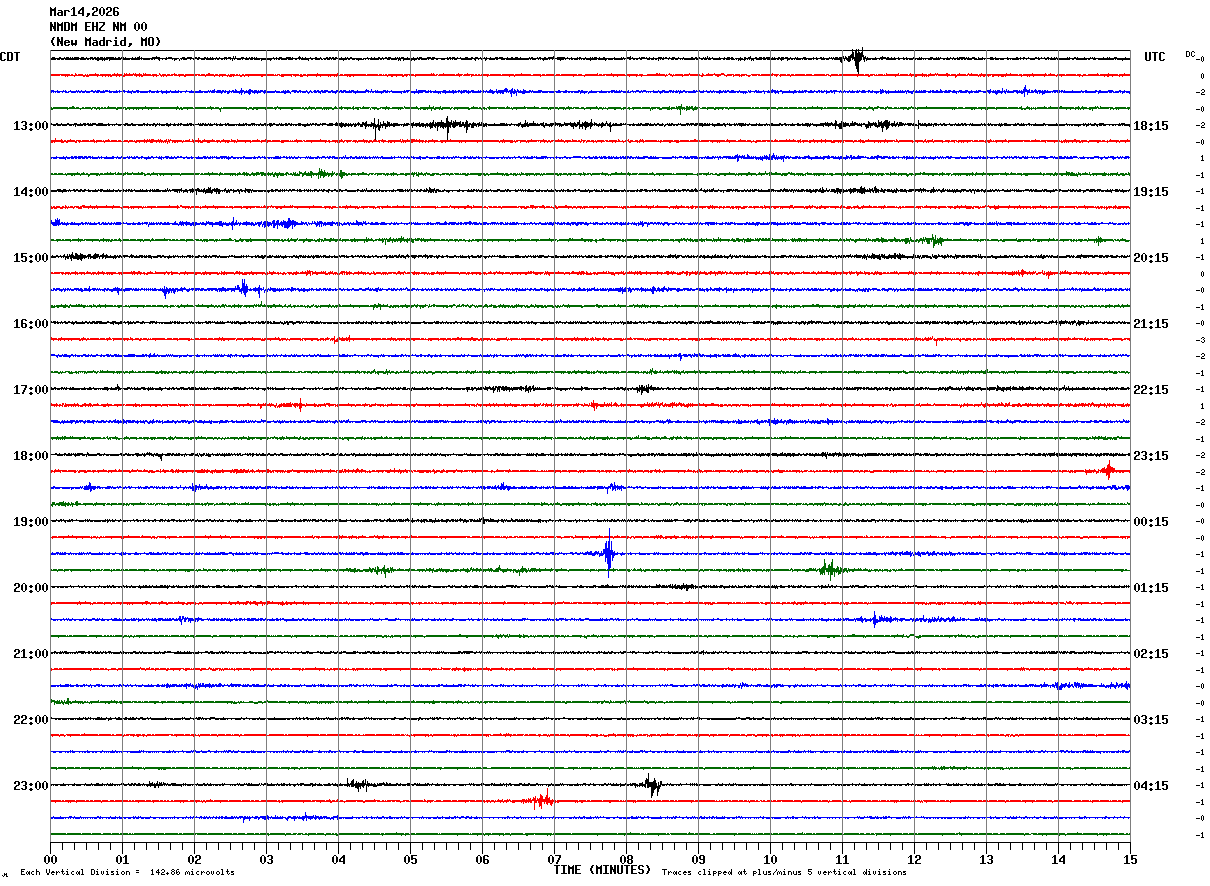Image resolution: width=1210 pixels, height=886 pixels.
Task: Click the NMDM EHZ NM 00 station label
Action: click(x=98, y=27)
